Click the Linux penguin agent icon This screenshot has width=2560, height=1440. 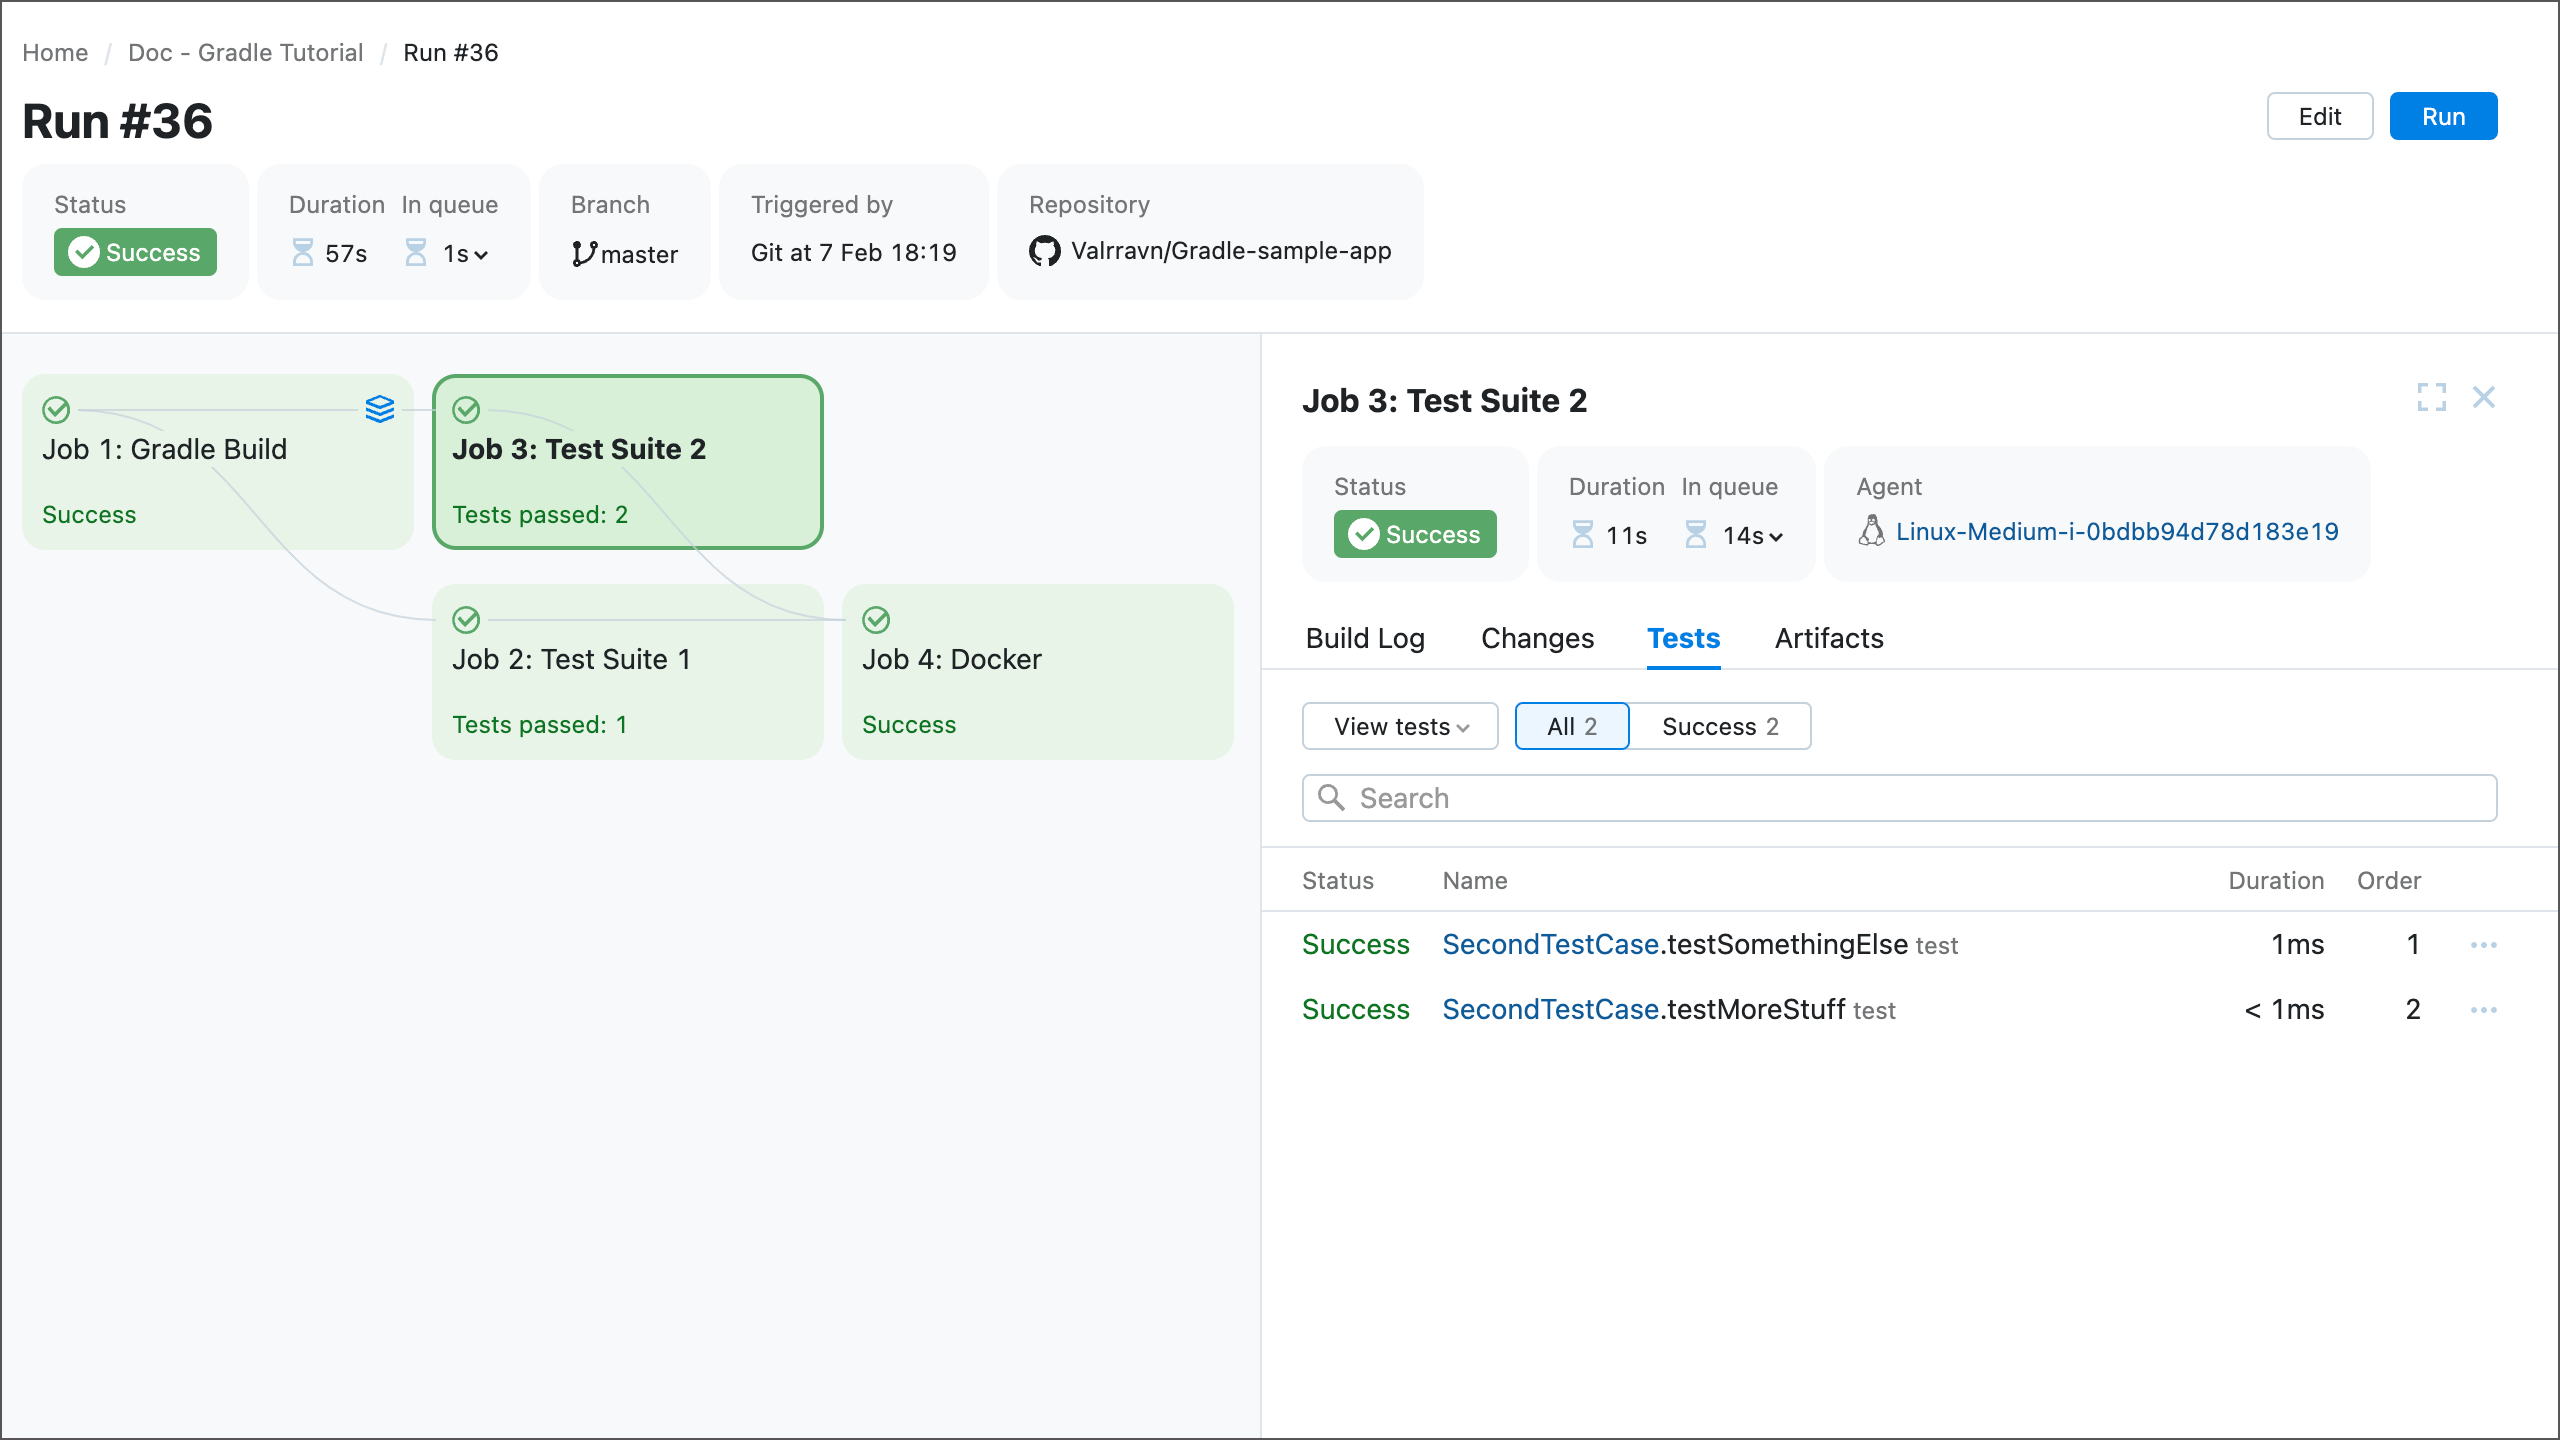(x=1871, y=531)
